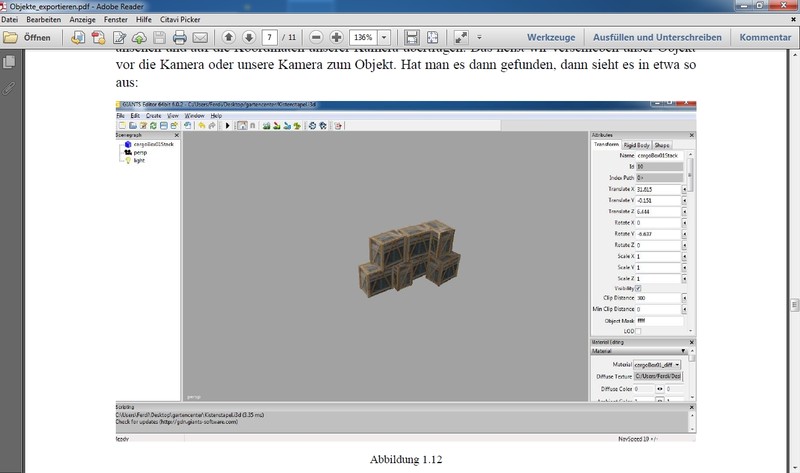Go to next page with the down arrow

coord(247,38)
